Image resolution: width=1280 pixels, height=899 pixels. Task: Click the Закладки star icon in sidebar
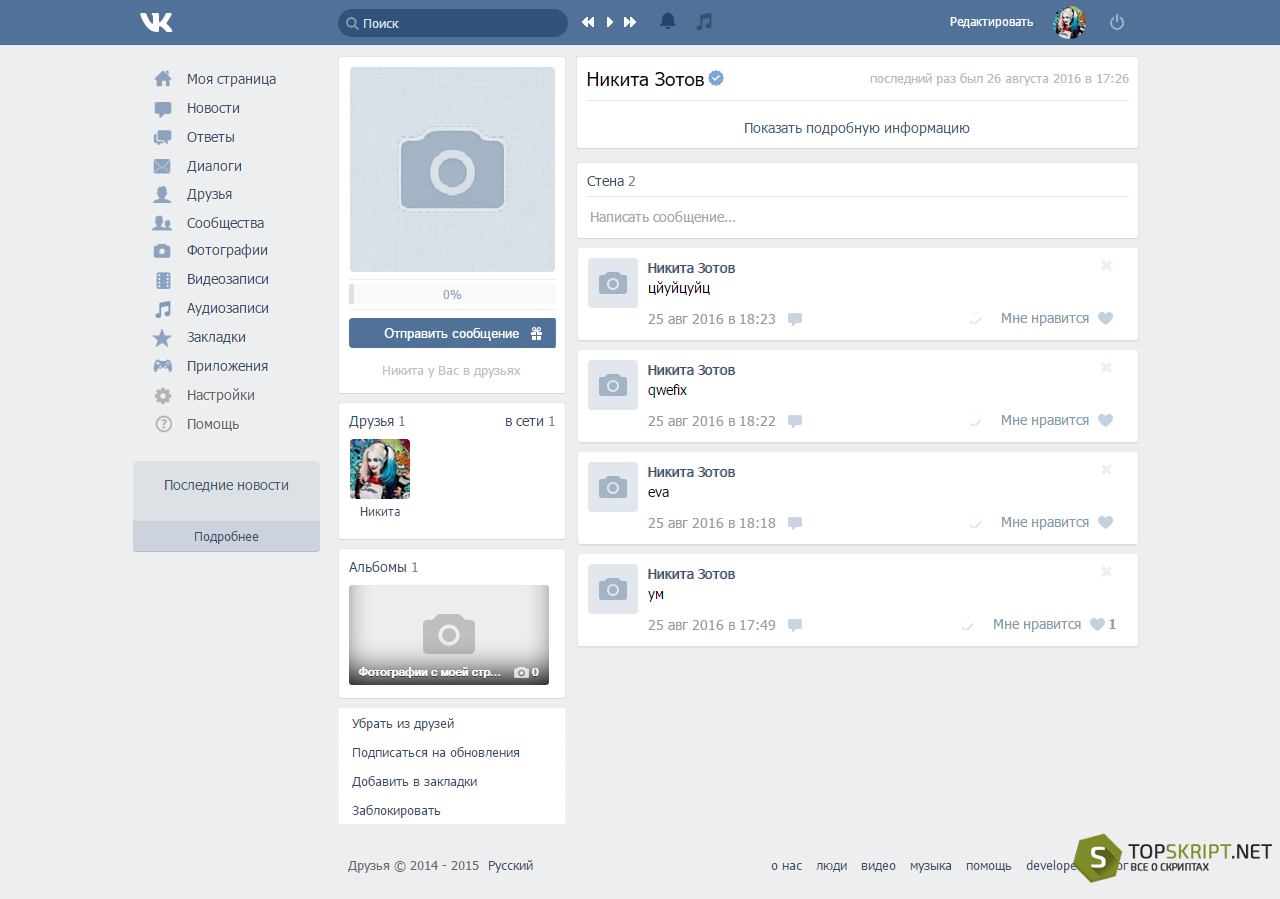tap(162, 338)
